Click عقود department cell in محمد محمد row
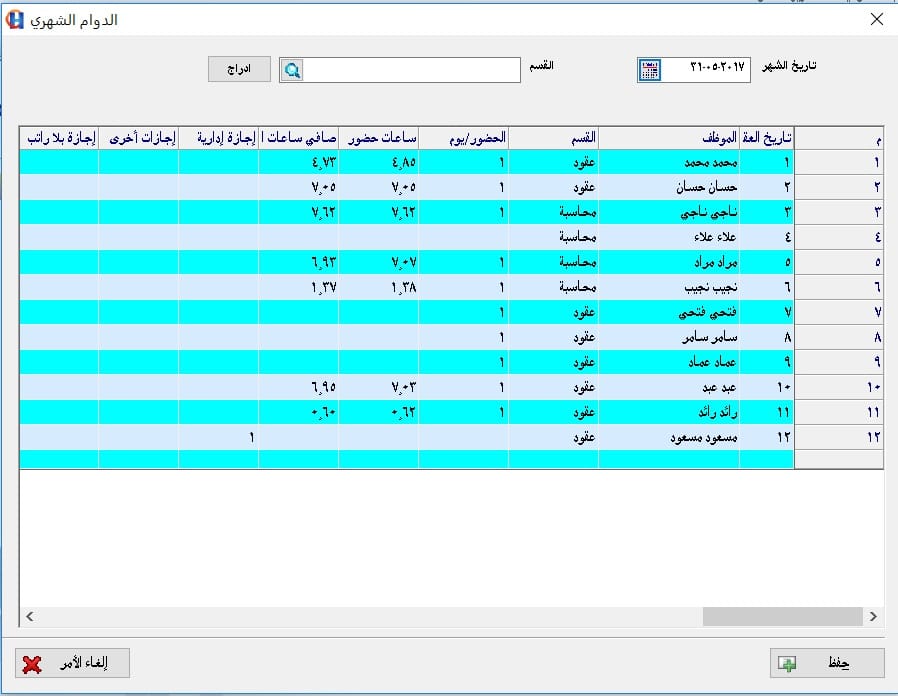898x696 pixels. (554, 162)
